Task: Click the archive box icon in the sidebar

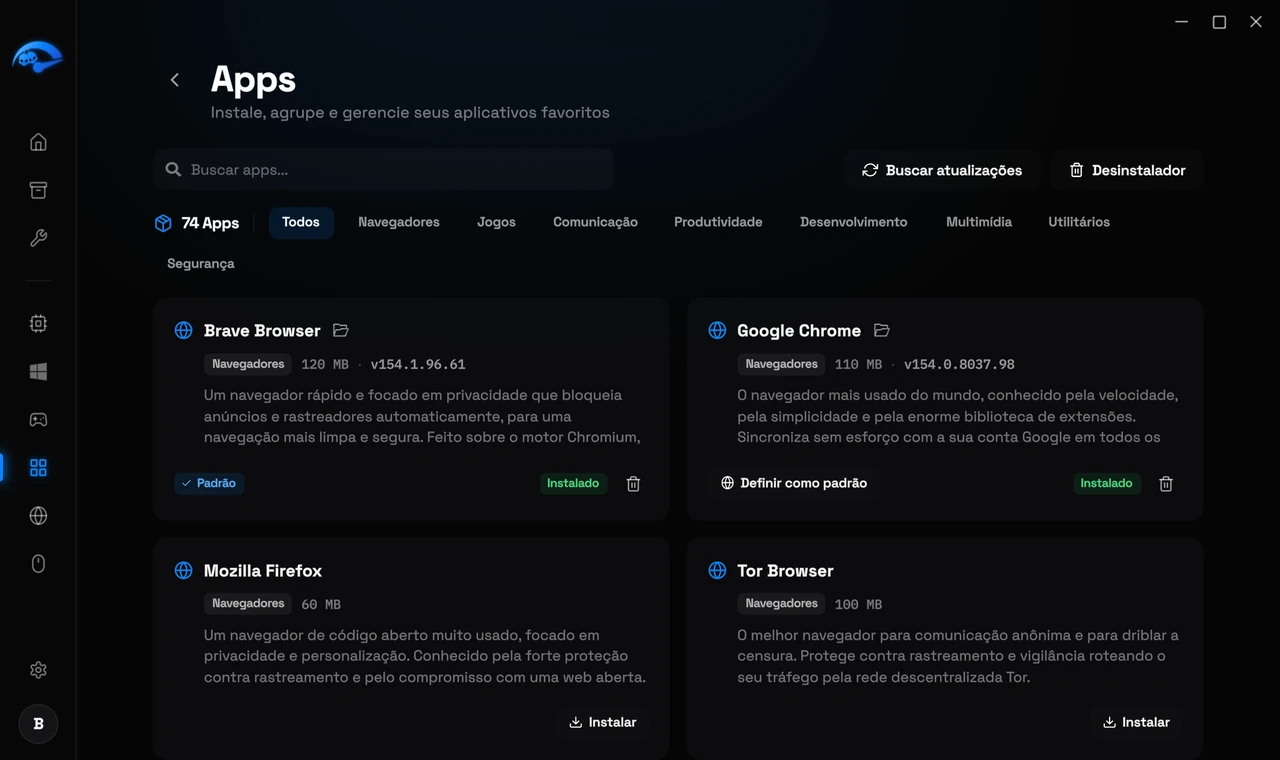Action: tap(38, 190)
